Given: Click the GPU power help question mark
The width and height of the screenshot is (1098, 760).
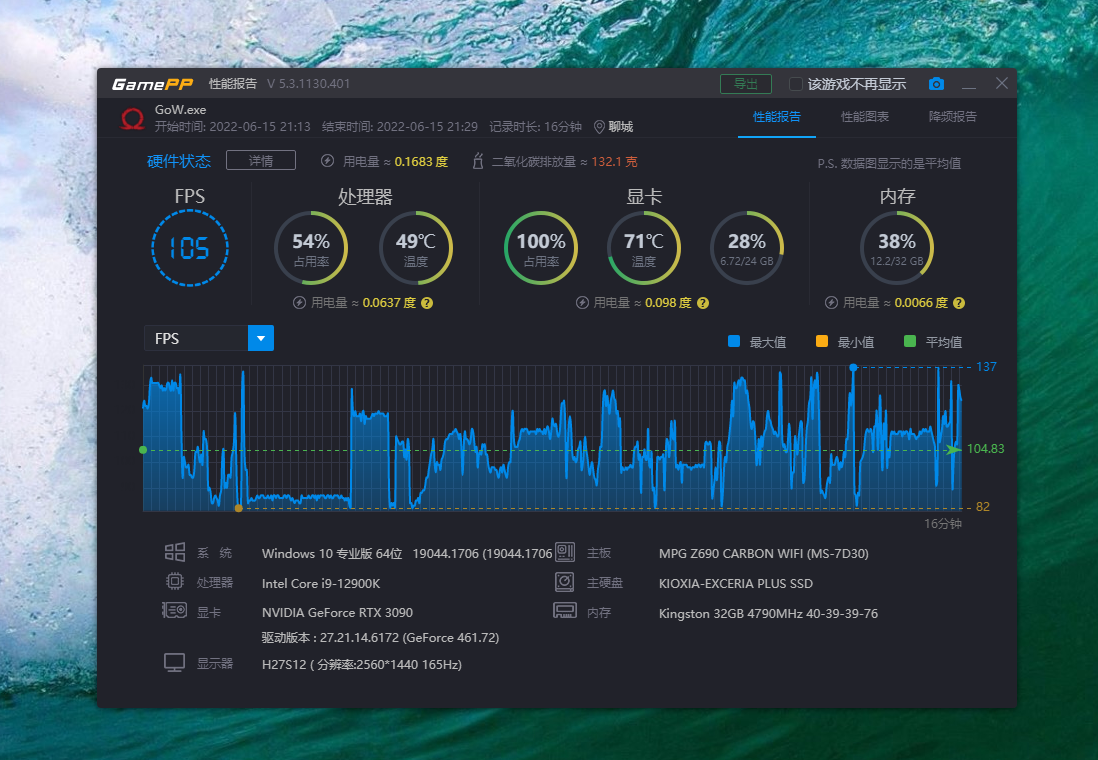Looking at the screenshot, I should point(702,303).
